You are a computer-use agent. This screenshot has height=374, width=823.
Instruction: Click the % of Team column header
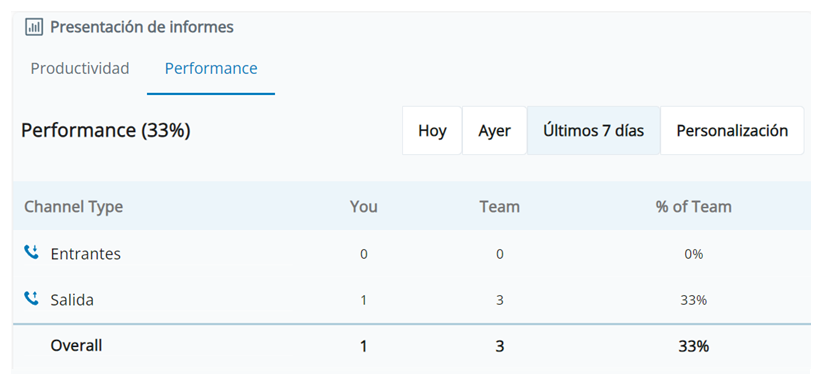[x=693, y=207]
